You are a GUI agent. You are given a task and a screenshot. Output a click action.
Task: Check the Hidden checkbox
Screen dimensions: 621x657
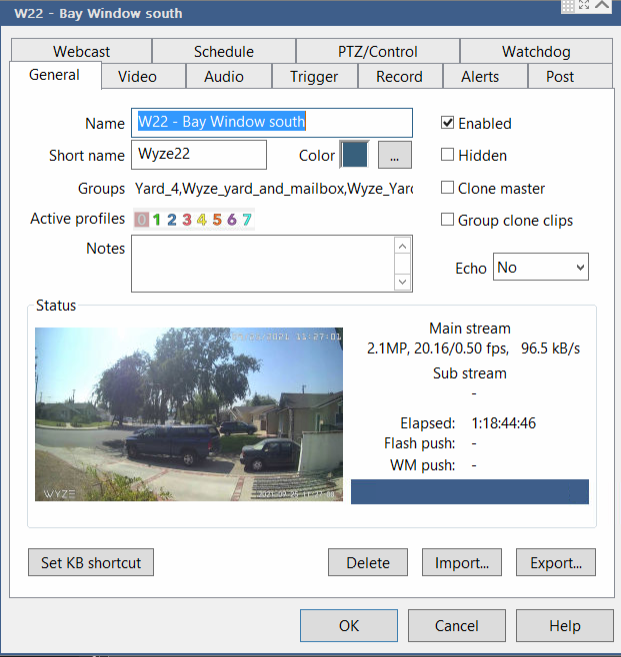(448, 155)
